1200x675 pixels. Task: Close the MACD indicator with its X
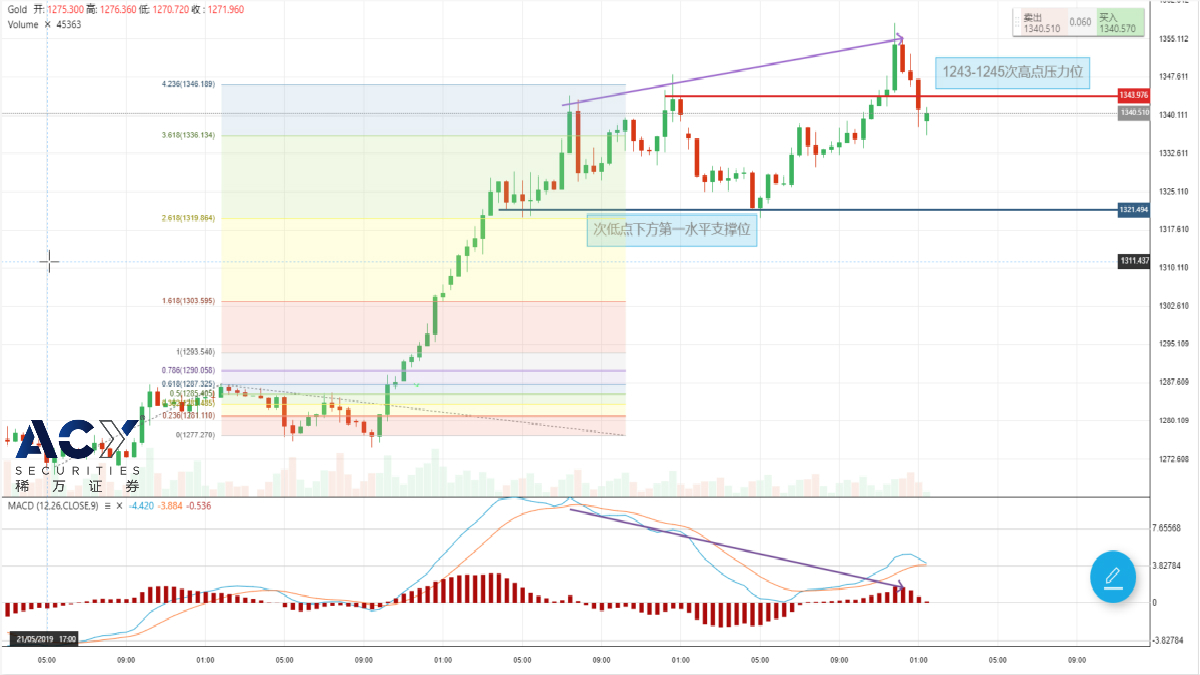(120, 506)
